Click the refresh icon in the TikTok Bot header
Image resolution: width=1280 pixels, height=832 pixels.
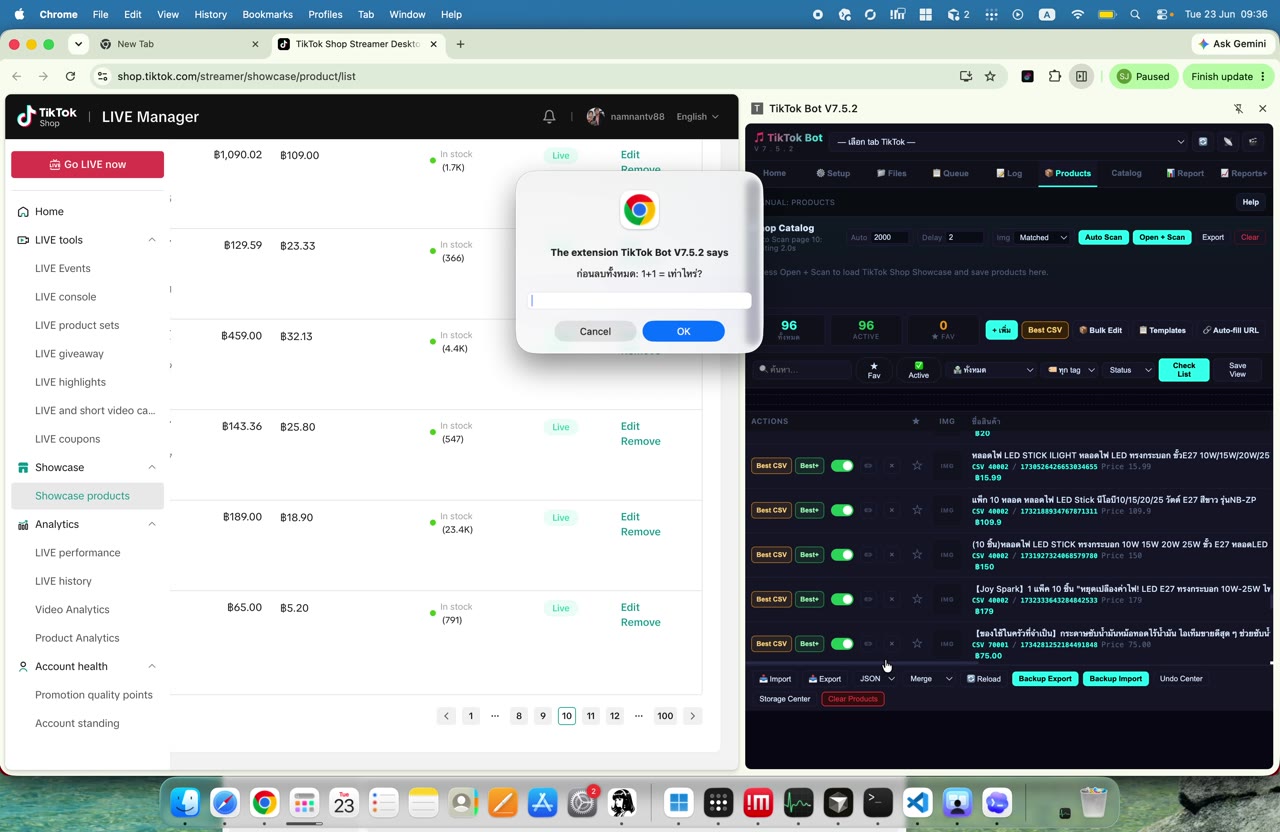coord(1203,142)
